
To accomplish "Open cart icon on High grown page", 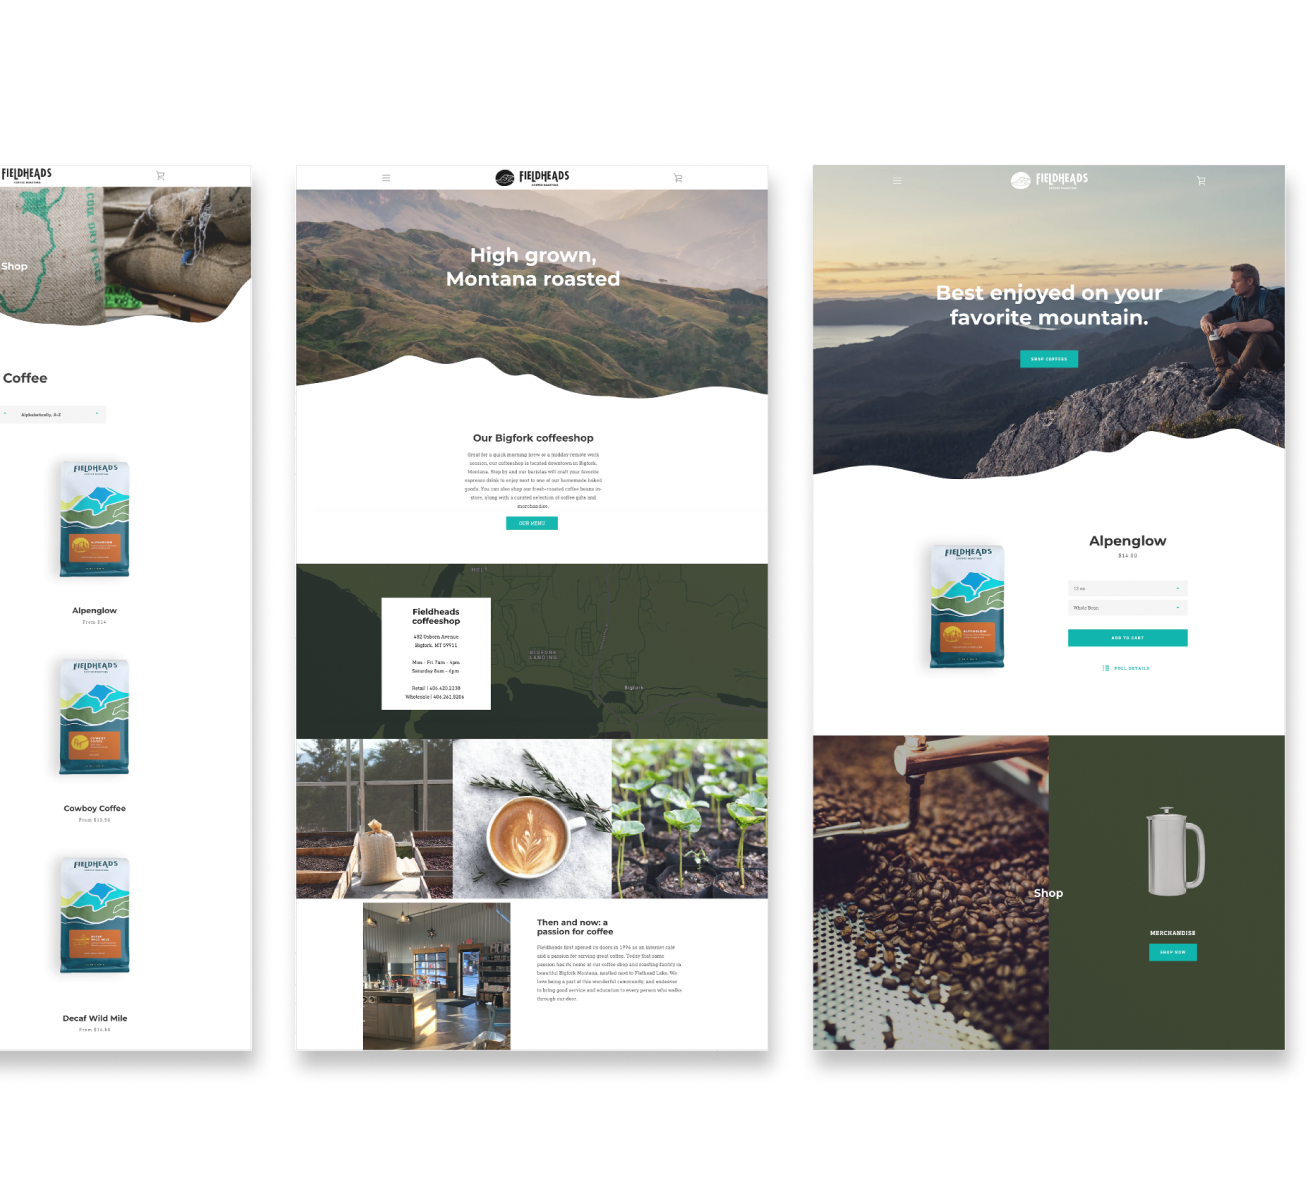I will coord(678,178).
